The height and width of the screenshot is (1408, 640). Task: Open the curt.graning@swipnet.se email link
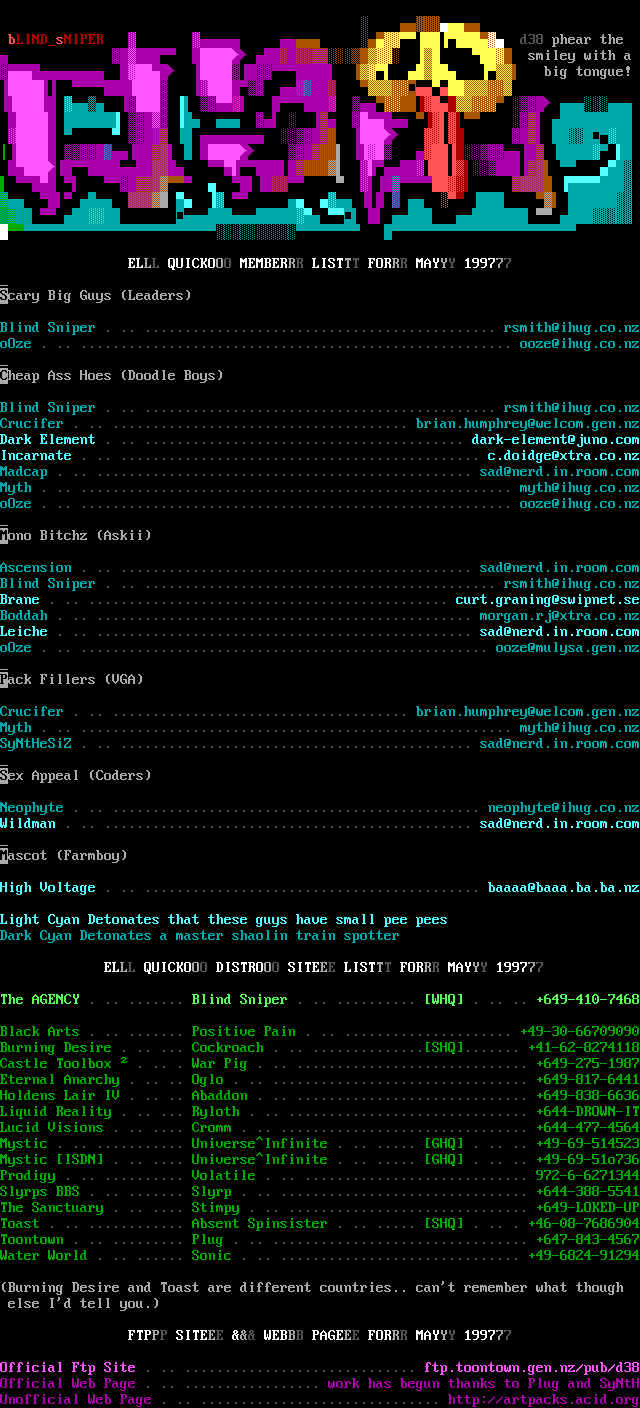(x=547, y=600)
